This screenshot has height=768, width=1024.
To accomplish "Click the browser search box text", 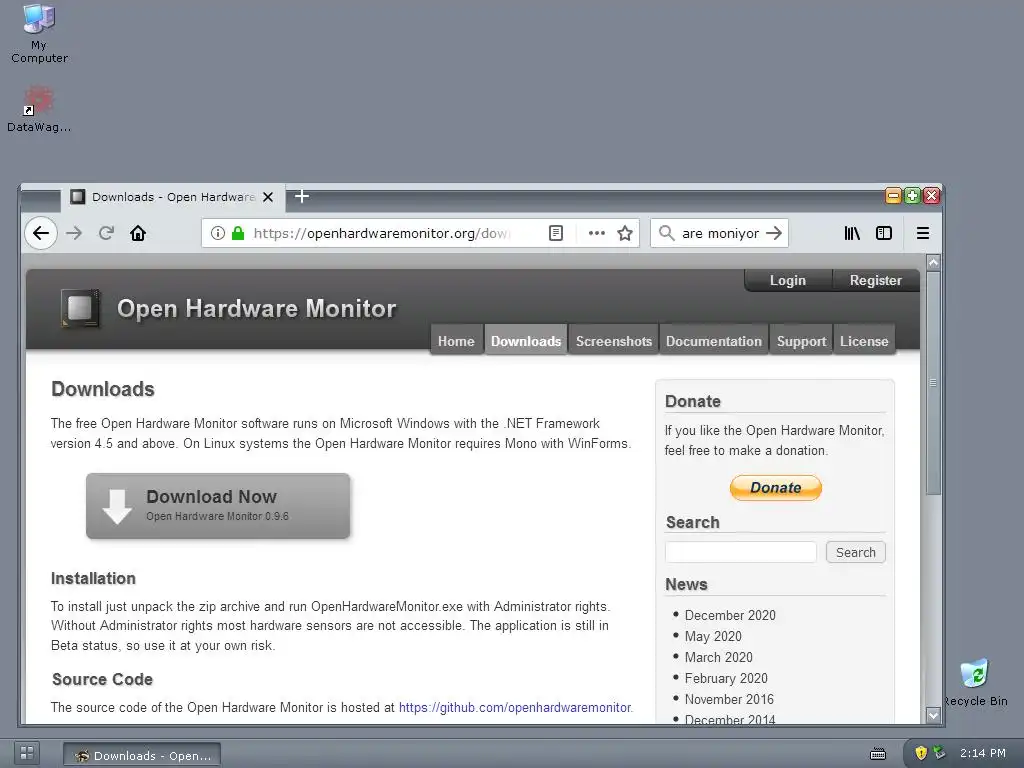I will coord(720,233).
